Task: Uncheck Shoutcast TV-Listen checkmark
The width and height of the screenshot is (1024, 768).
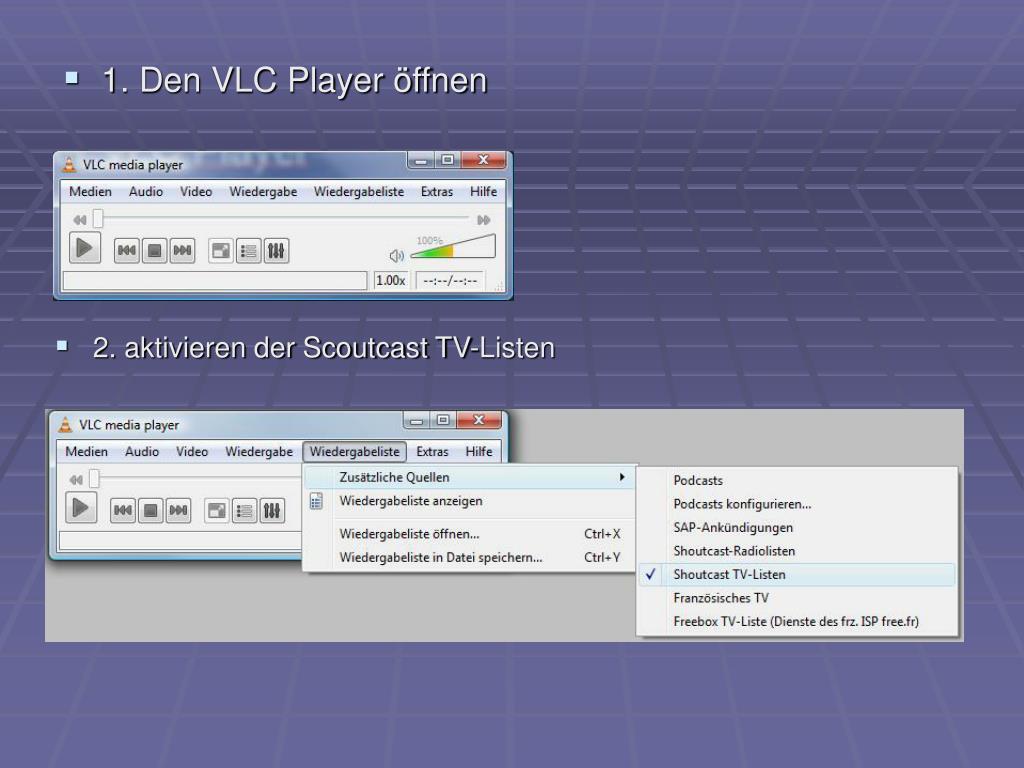Action: point(650,575)
